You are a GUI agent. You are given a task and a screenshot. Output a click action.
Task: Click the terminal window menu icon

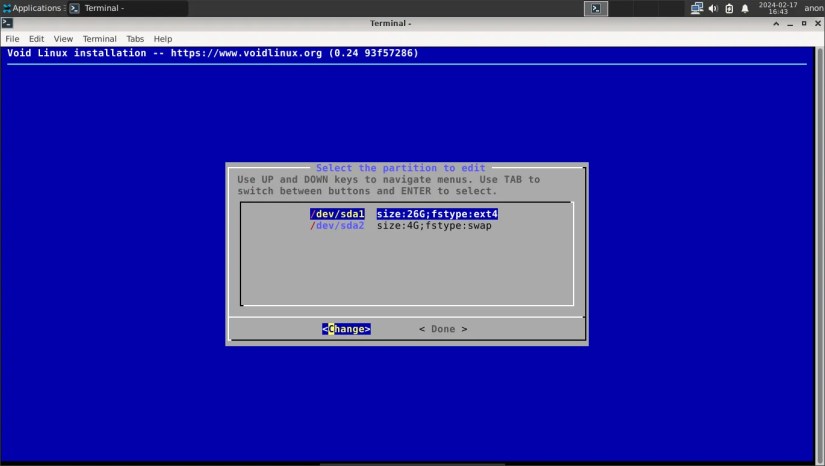(7, 23)
